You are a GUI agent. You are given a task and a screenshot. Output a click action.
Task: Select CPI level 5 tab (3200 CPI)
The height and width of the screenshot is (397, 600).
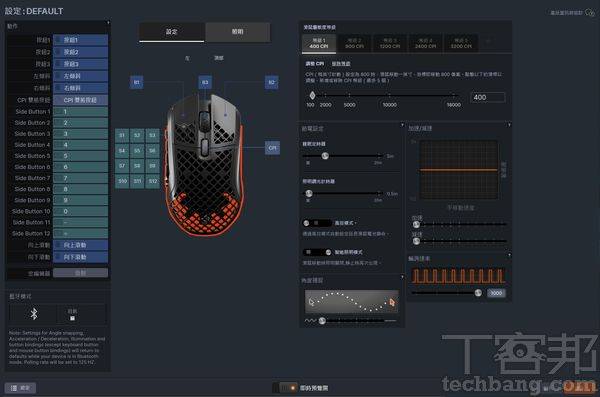pyautogui.click(x=461, y=43)
